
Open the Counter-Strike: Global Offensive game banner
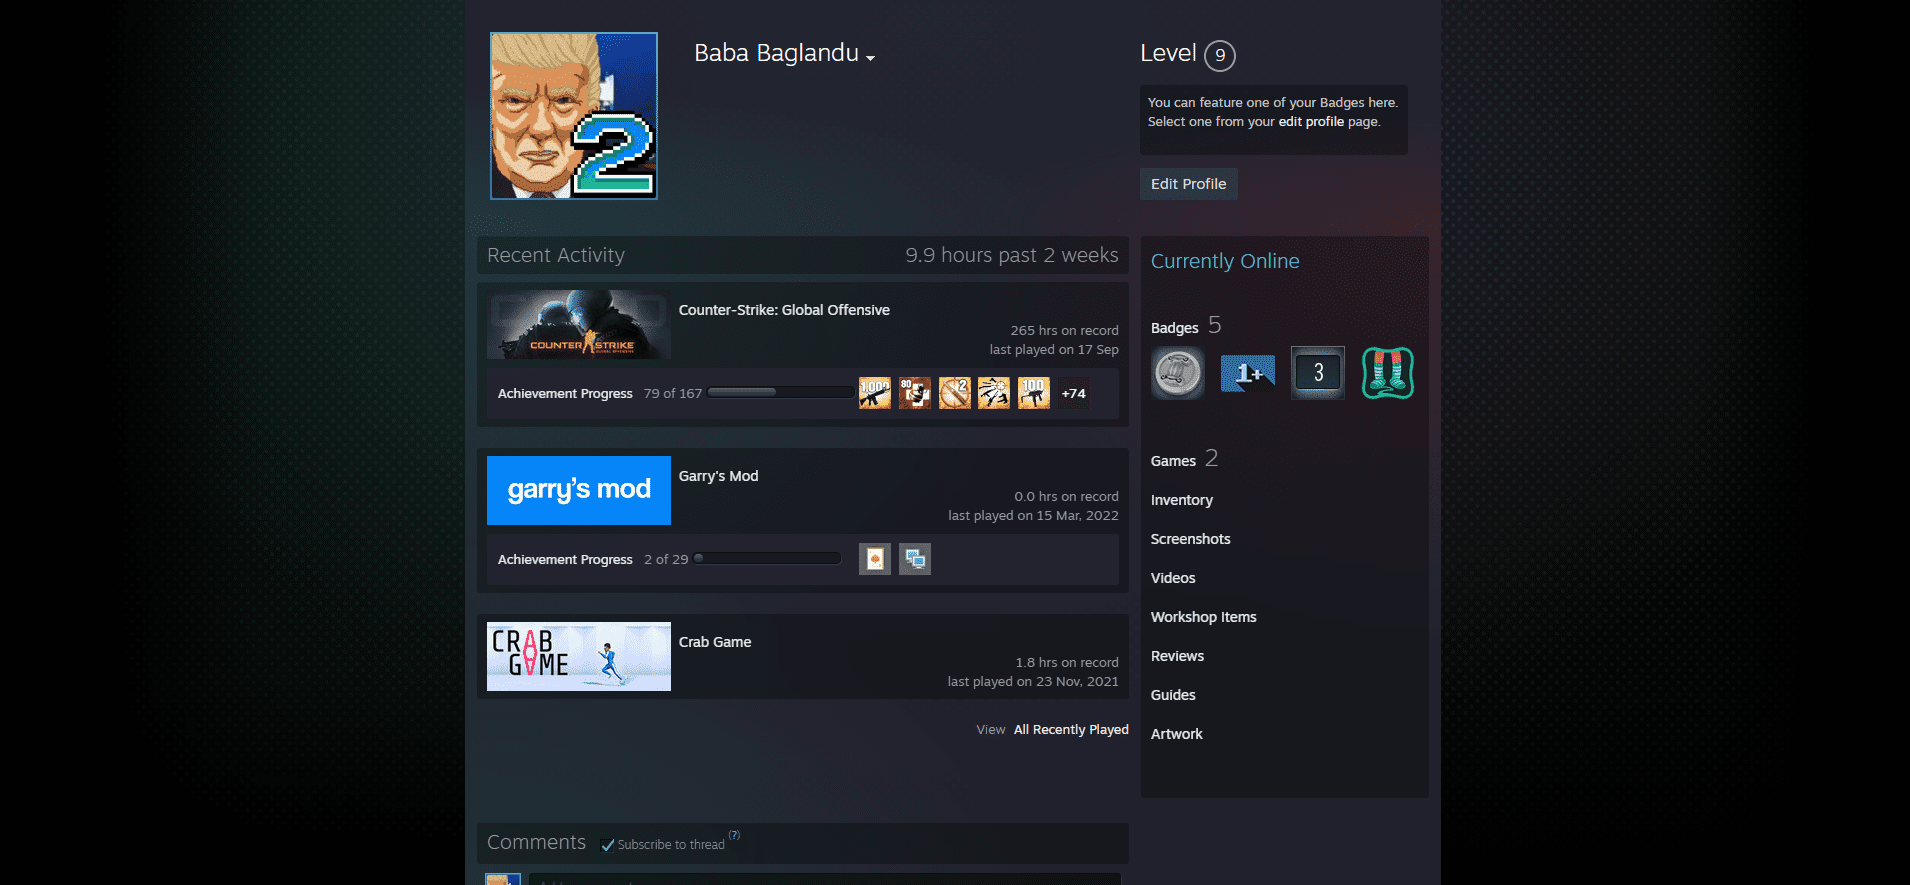579,324
